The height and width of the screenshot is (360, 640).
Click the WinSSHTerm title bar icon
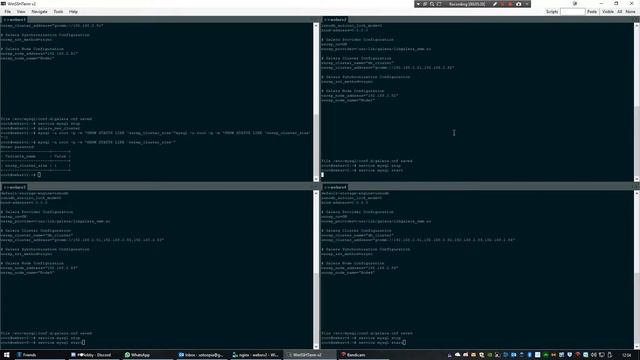(4, 4)
